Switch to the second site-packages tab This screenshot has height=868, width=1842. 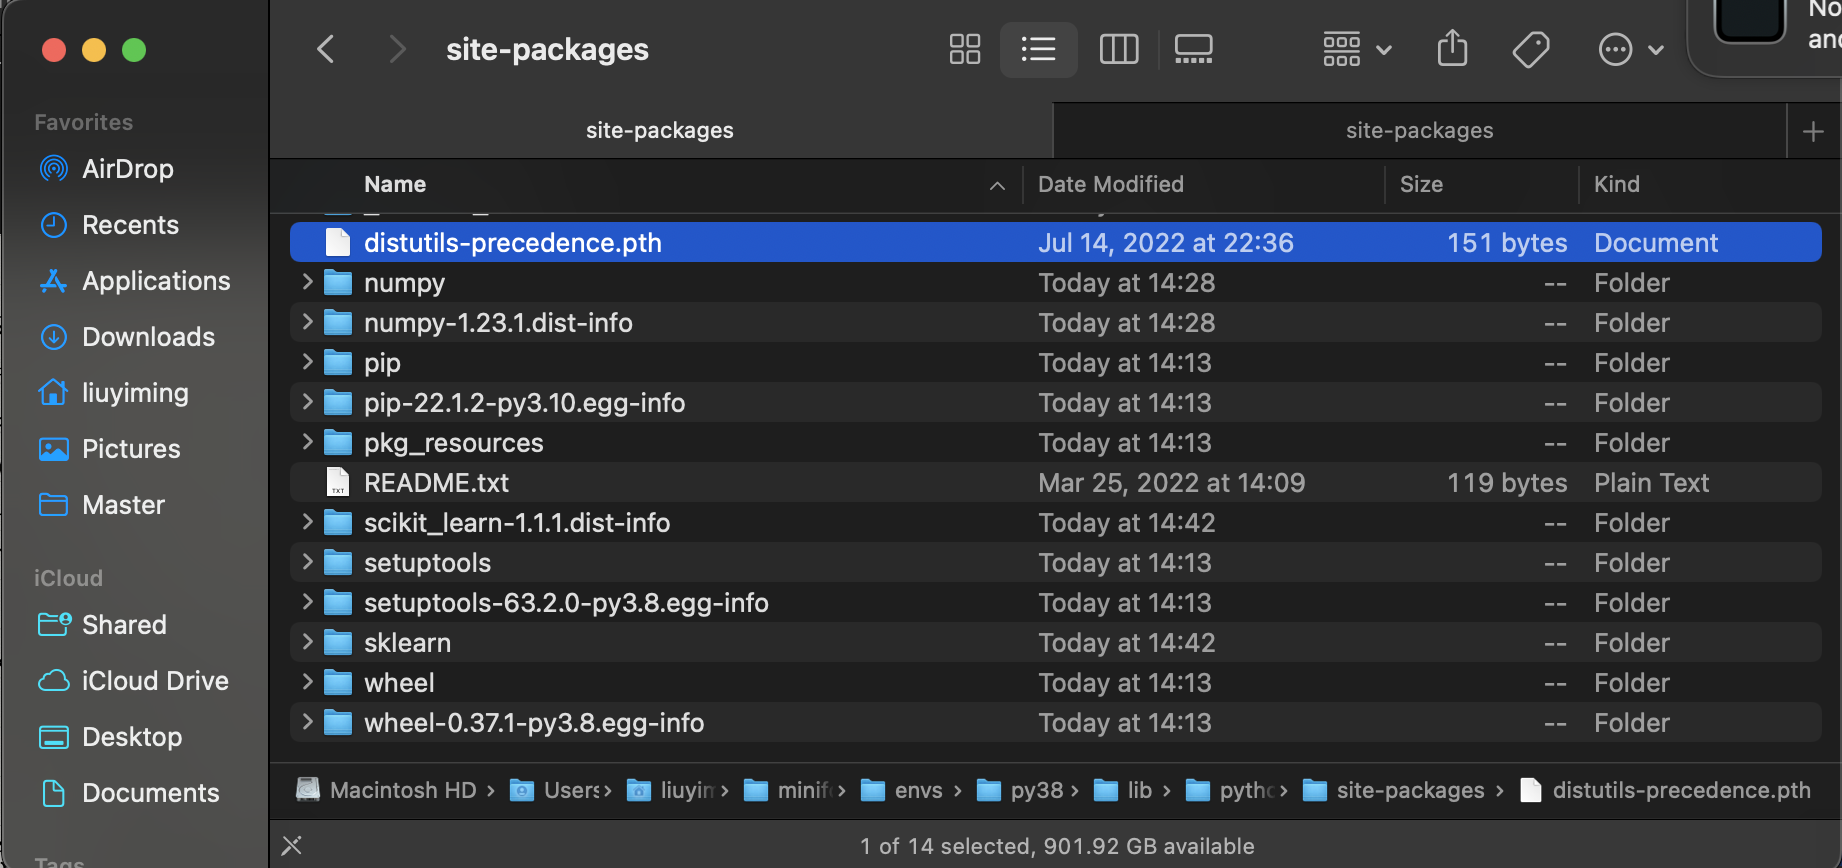(1418, 131)
